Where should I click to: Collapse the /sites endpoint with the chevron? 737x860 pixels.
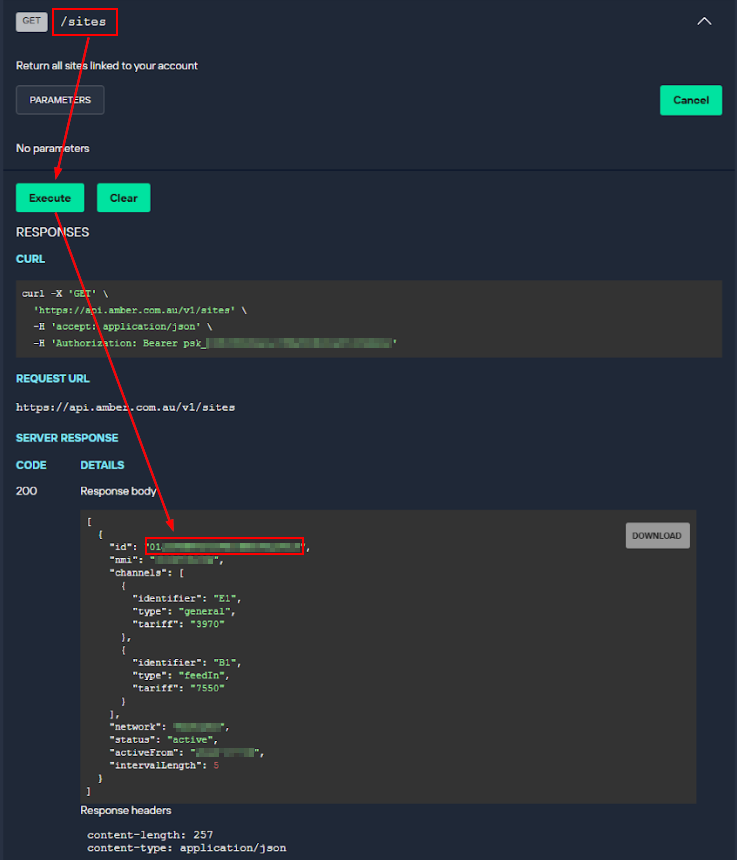point(704,21)
